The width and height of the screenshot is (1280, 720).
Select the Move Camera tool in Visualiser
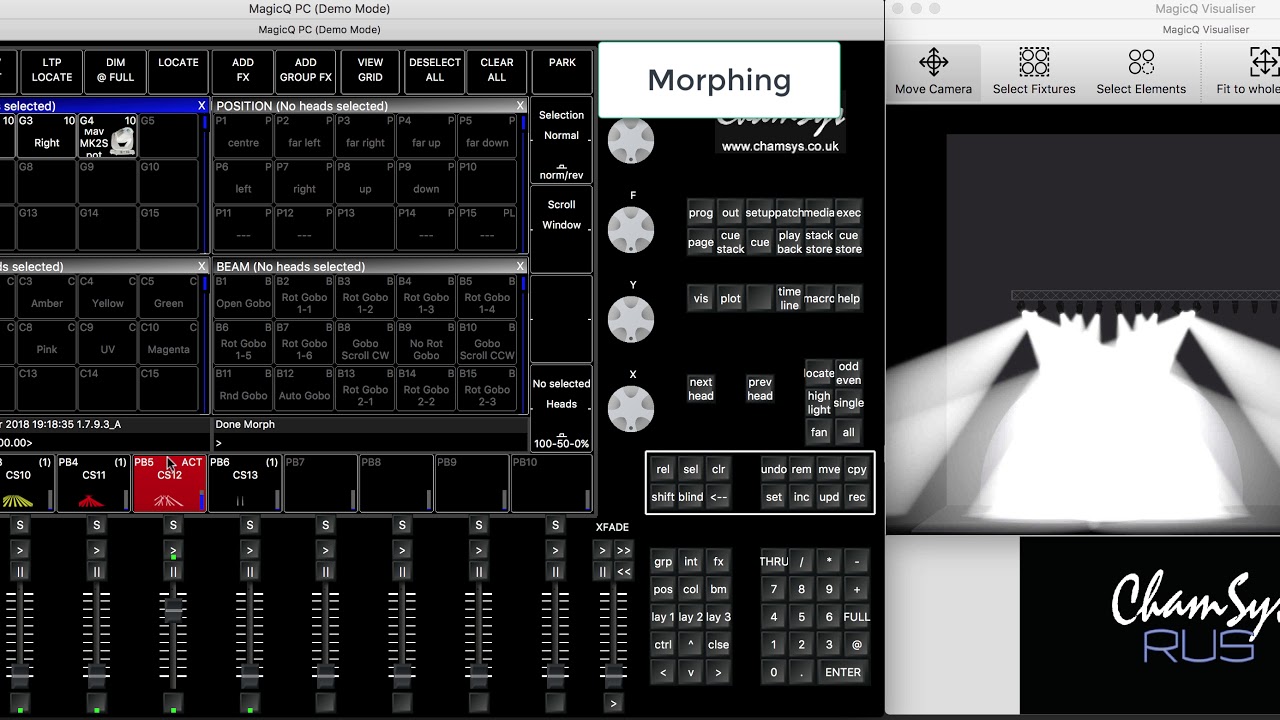933,72
